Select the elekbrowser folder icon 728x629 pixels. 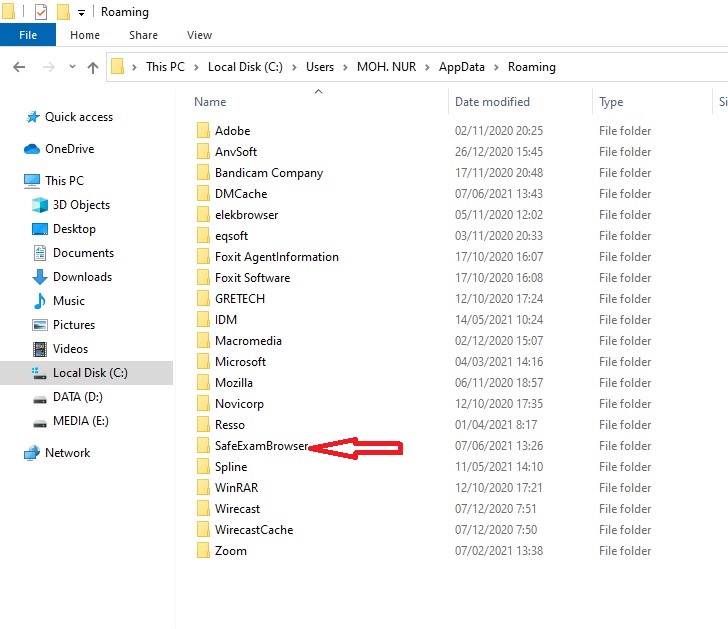tap(203, 214)
